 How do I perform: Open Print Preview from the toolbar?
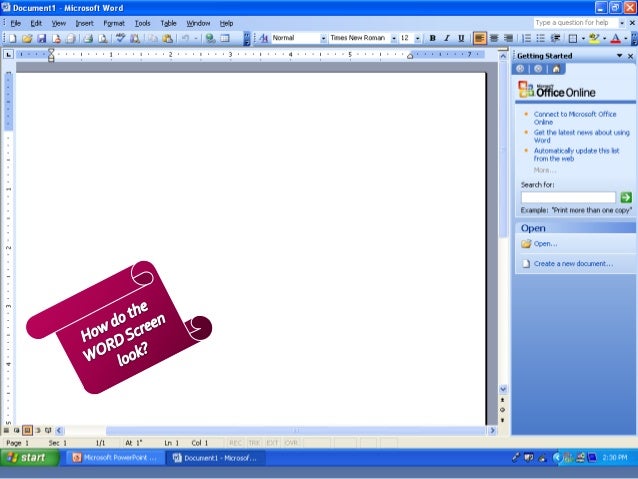click(103, 38)
